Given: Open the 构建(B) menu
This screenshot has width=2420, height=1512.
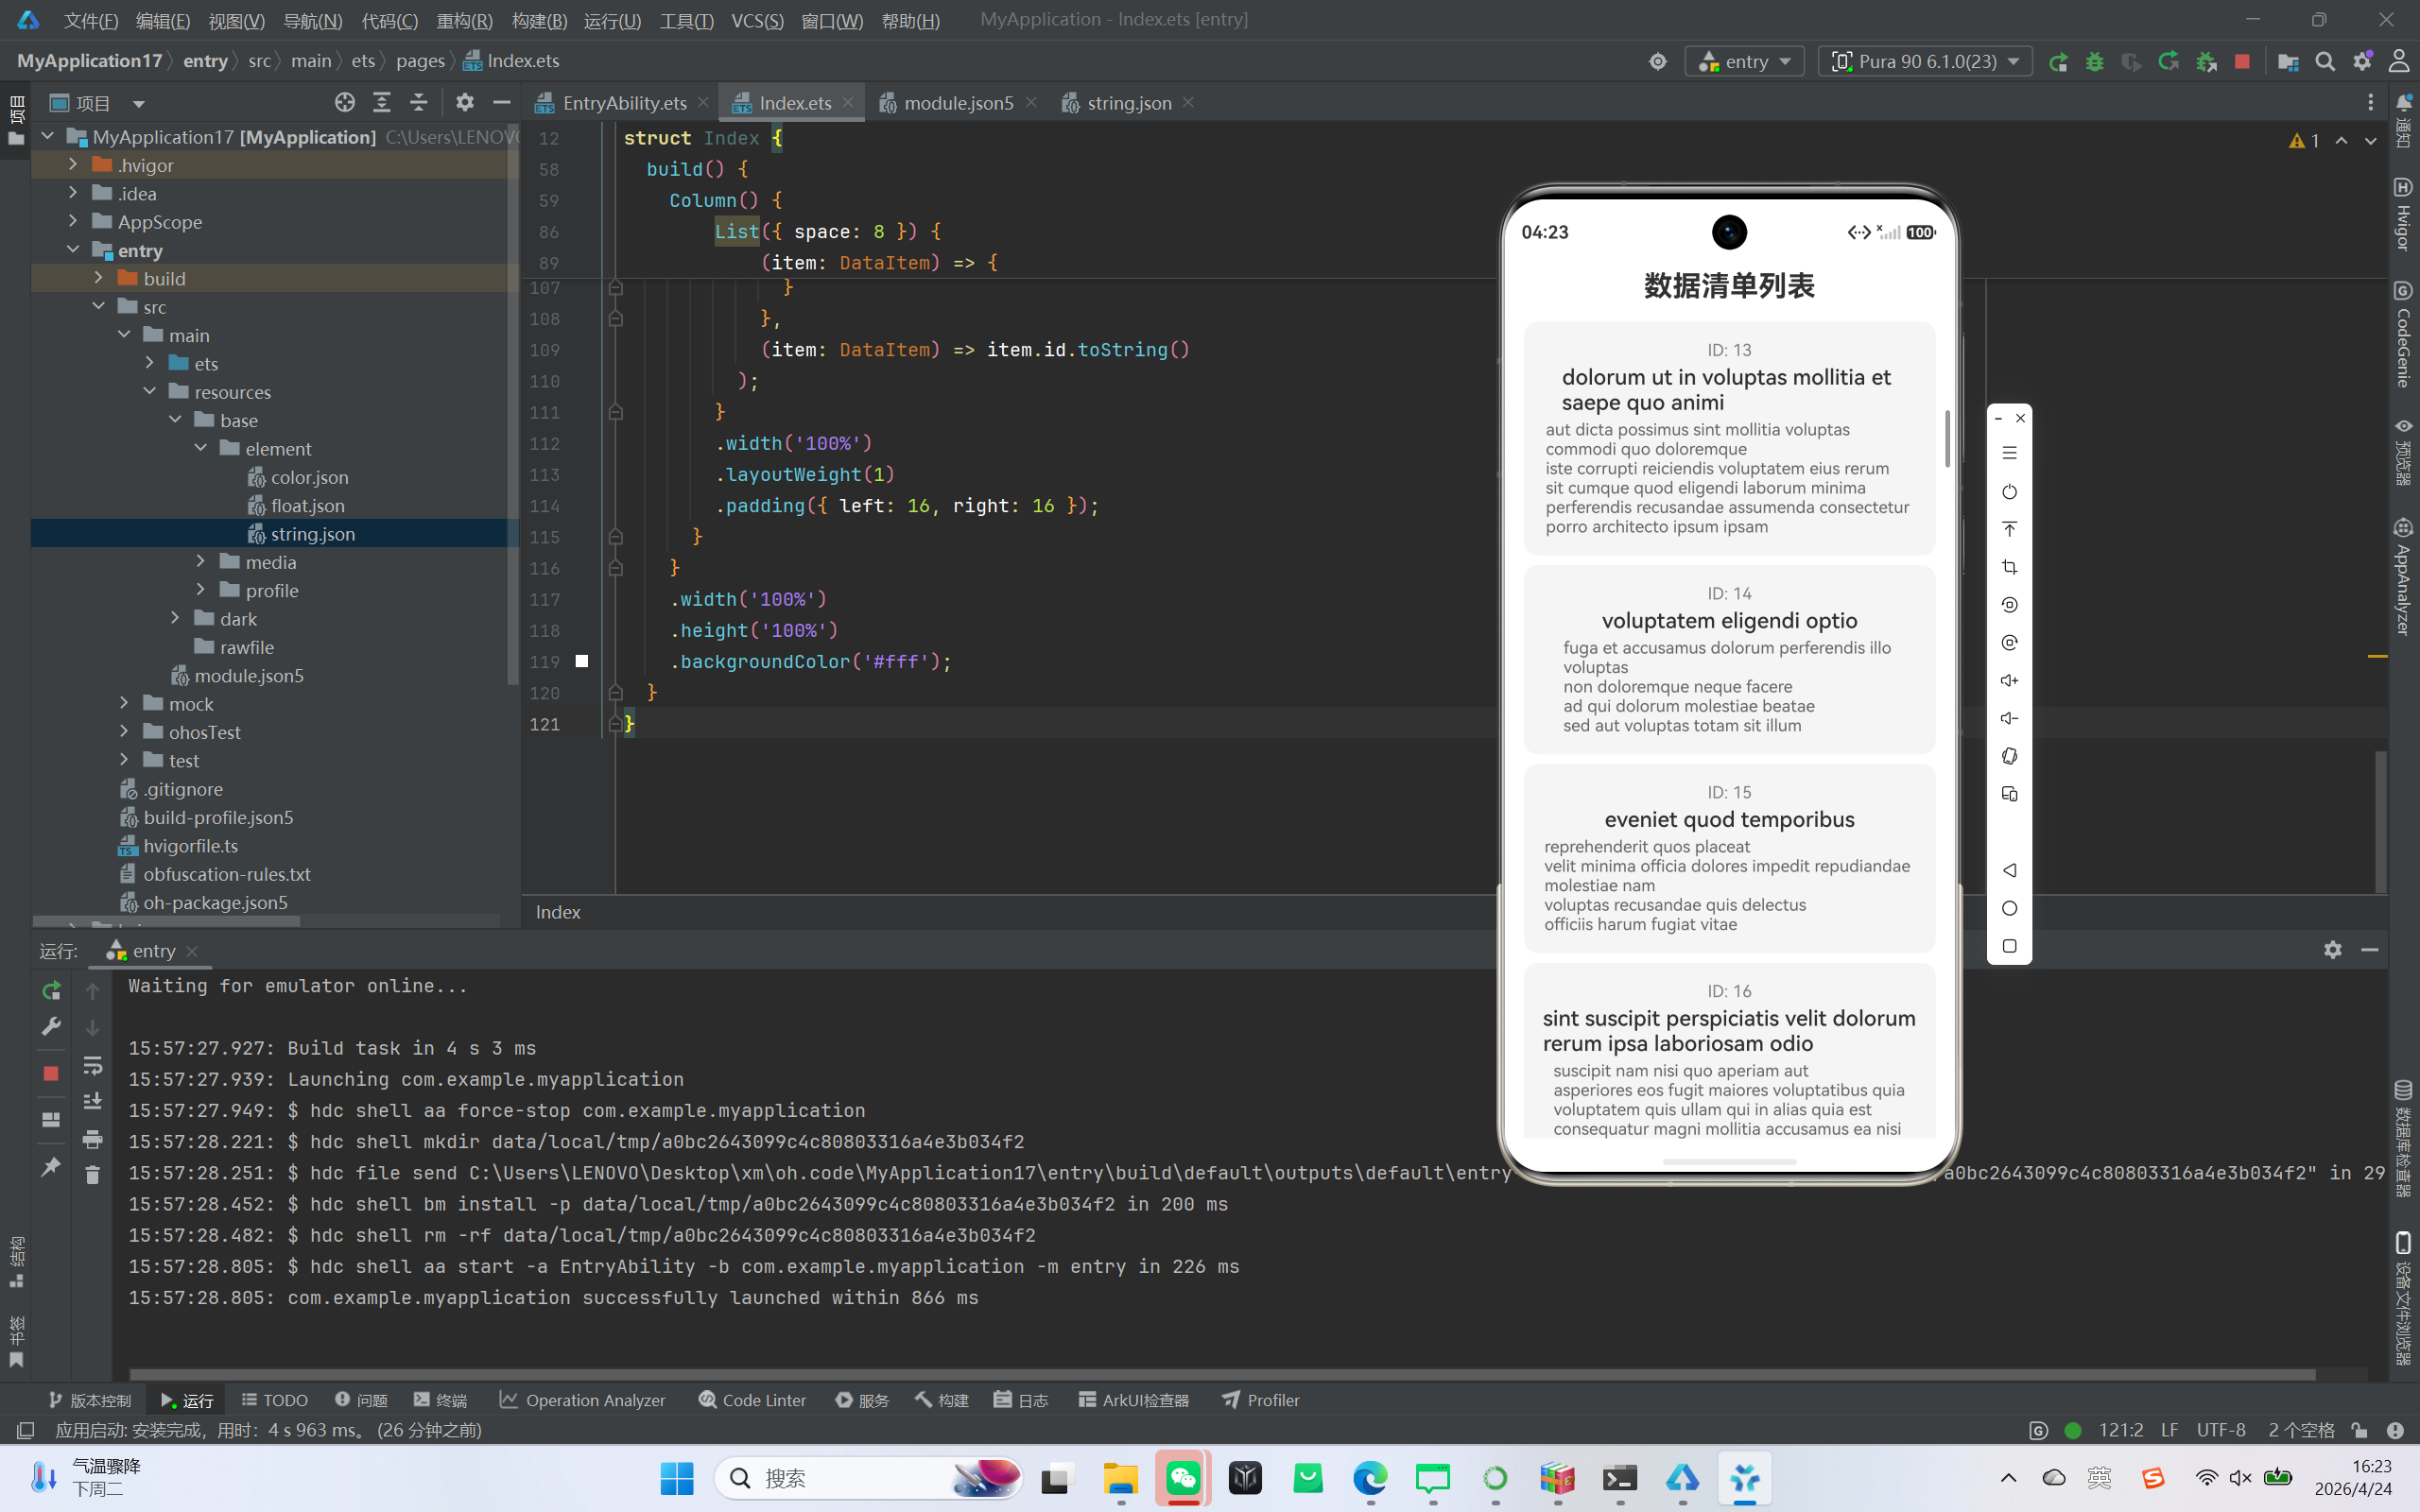Looking at the screenshot, I should click(538, 20).
